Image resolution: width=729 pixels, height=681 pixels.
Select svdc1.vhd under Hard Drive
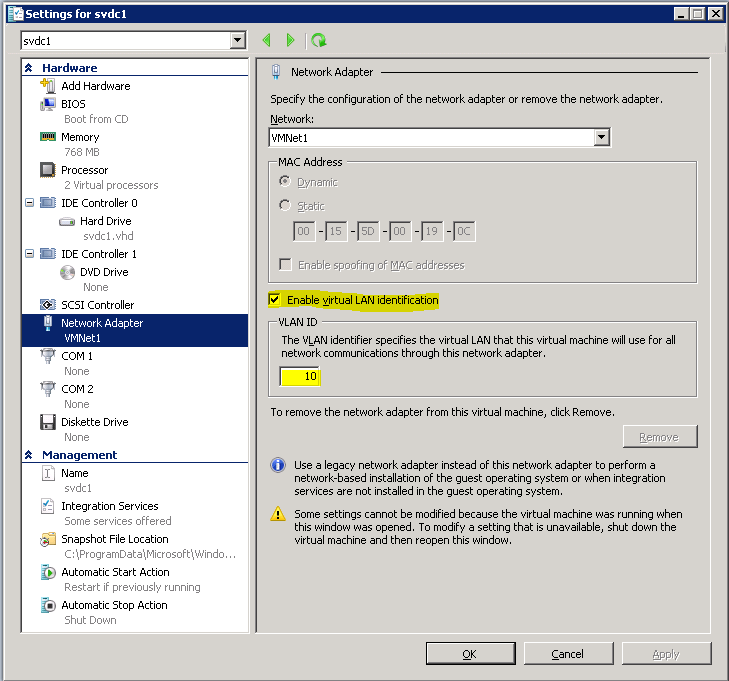pos(108,236)
